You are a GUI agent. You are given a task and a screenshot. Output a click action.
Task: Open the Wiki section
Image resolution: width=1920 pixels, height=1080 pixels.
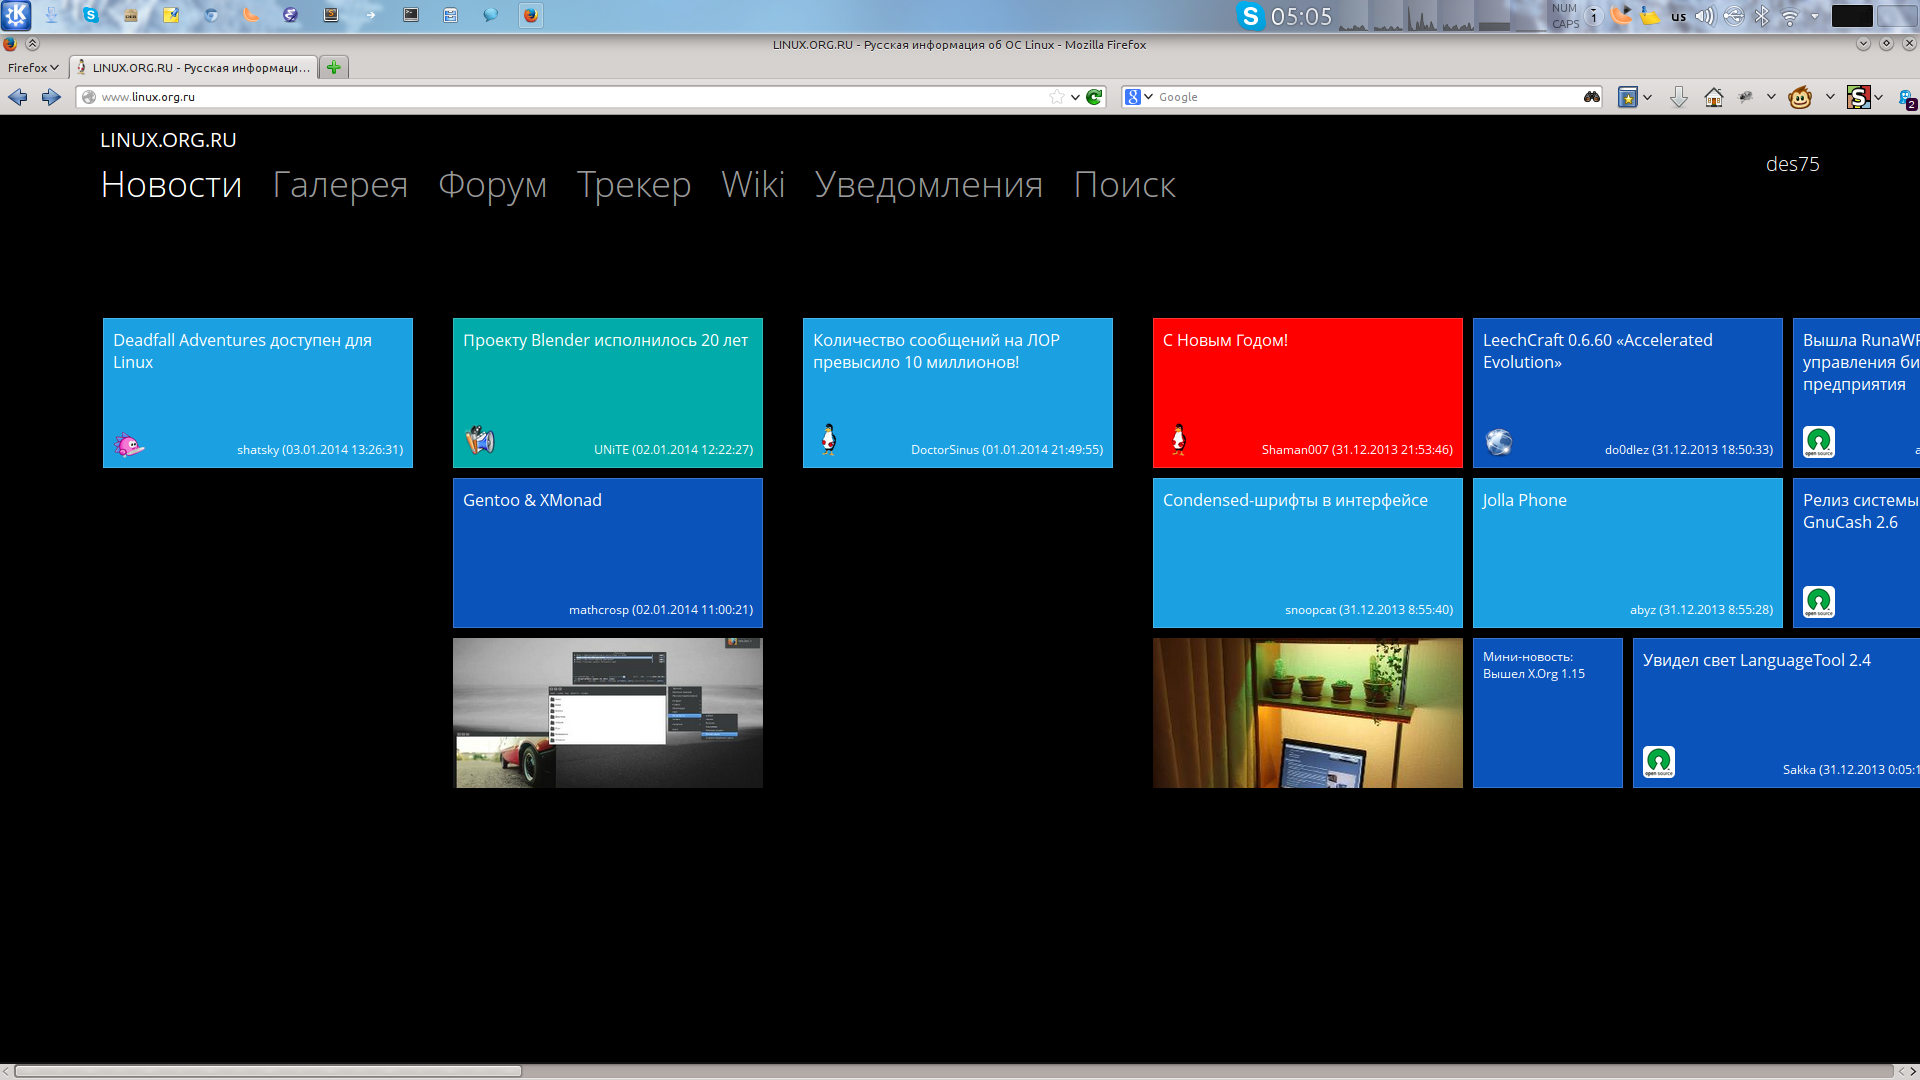tap(753, 185)
